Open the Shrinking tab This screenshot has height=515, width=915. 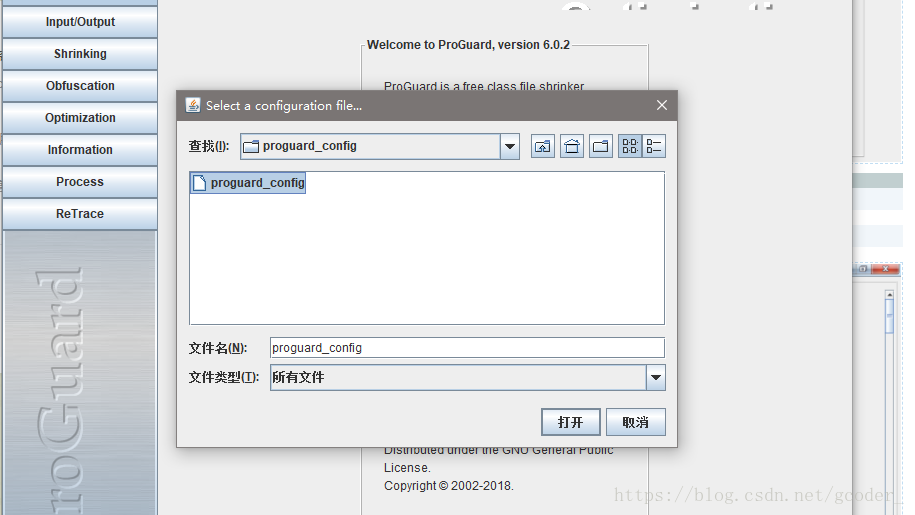click(80, 54)
